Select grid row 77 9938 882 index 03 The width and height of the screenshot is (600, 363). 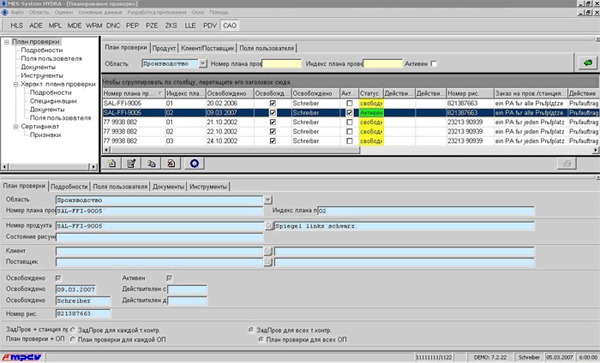click(x=350, y=141)
